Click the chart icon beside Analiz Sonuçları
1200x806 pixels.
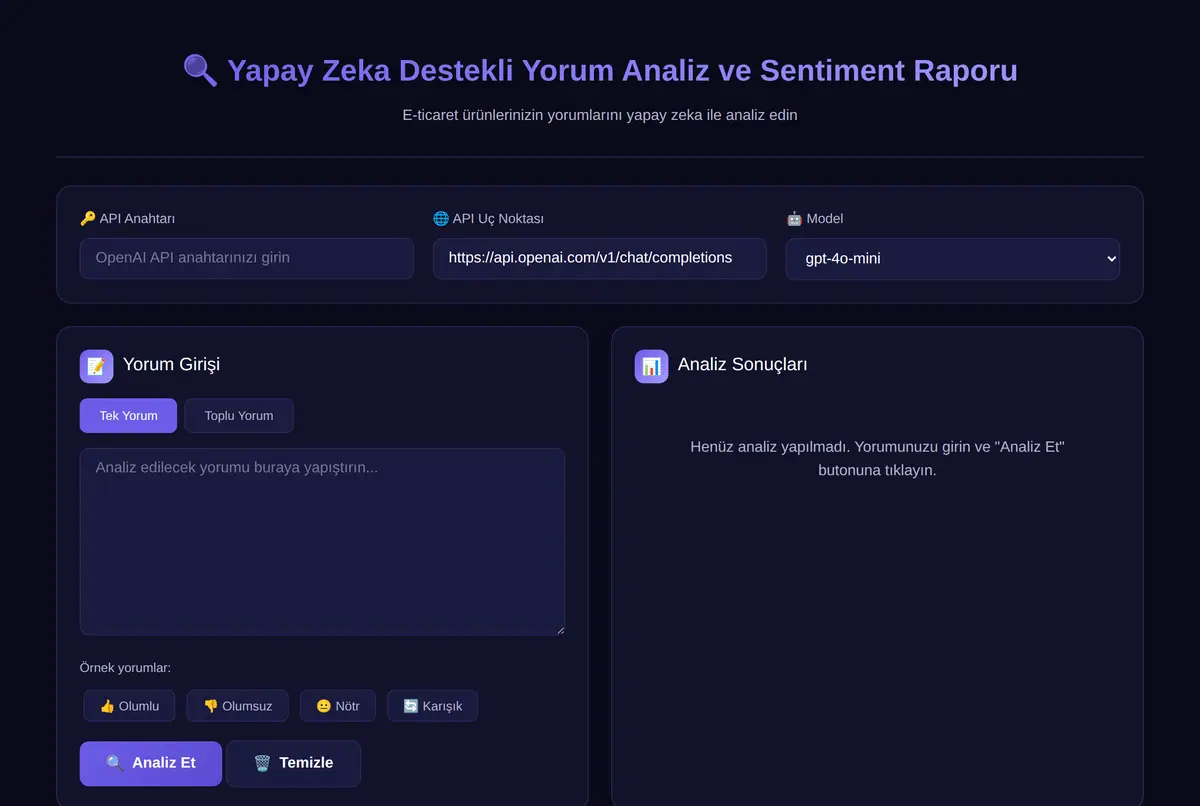point(651,366)
